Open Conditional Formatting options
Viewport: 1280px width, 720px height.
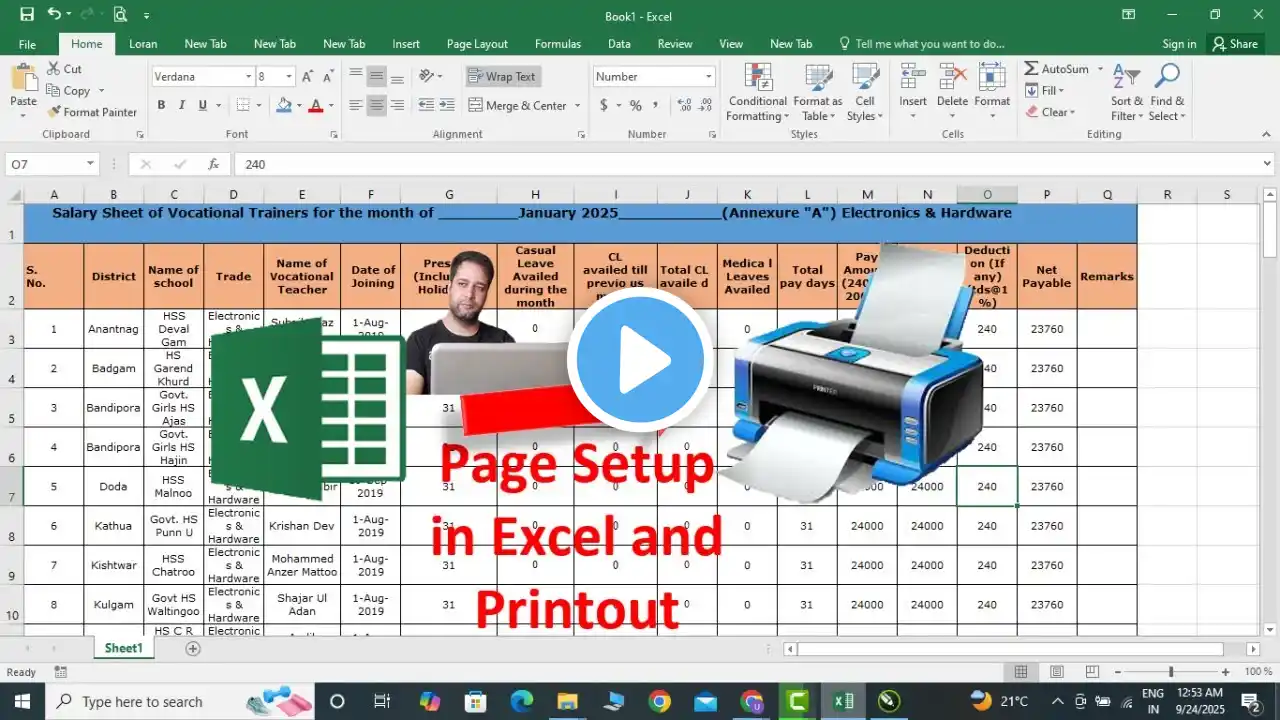click(757, 92)
